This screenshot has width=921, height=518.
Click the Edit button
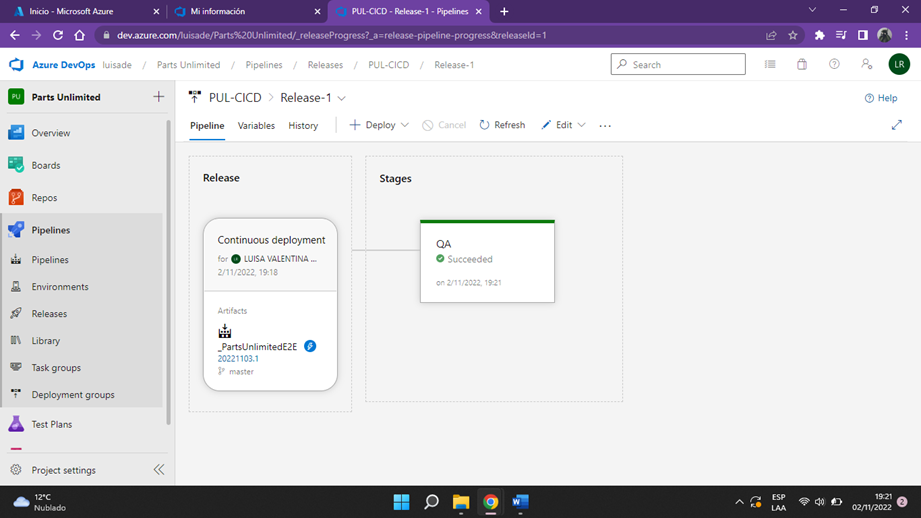[x=557, y=125]
